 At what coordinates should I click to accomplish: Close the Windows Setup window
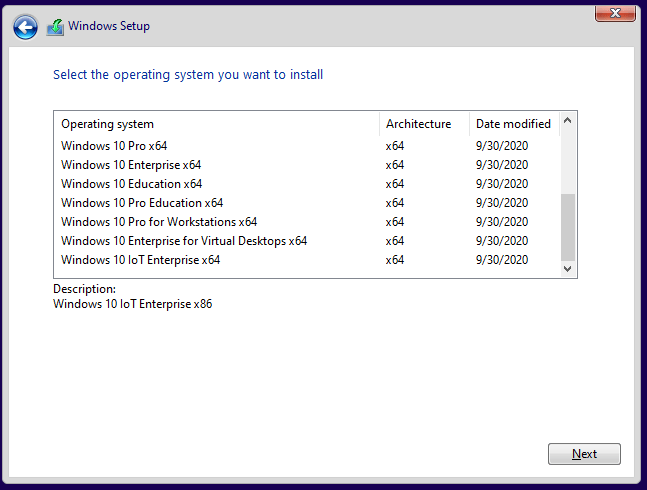pos(616,12)
